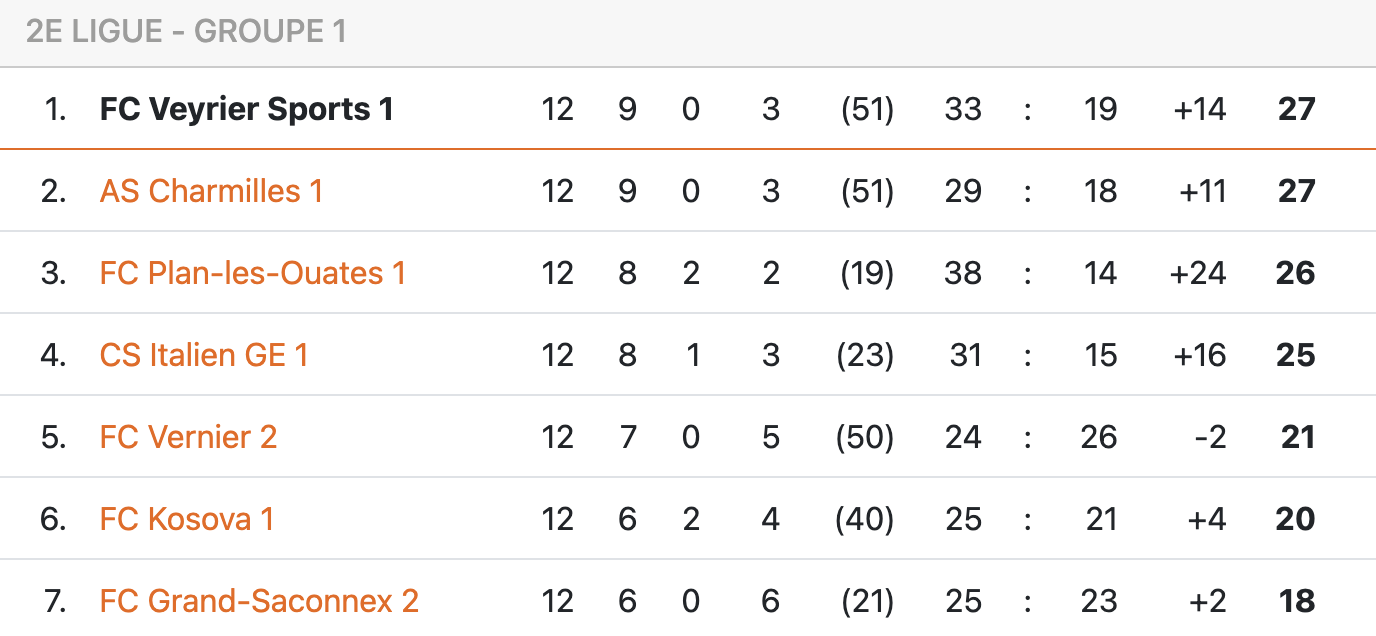Click FC Grand-Saconnex's 18 points total

[1297, 601]
